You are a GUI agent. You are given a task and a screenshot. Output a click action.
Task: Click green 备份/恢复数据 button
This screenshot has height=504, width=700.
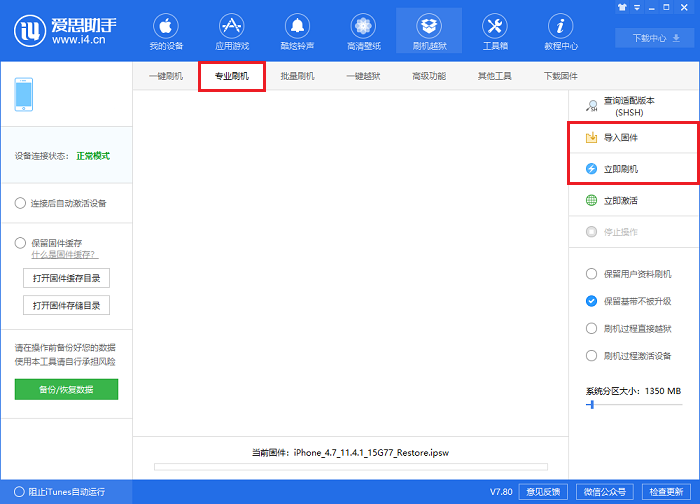(x=66, y=389)
